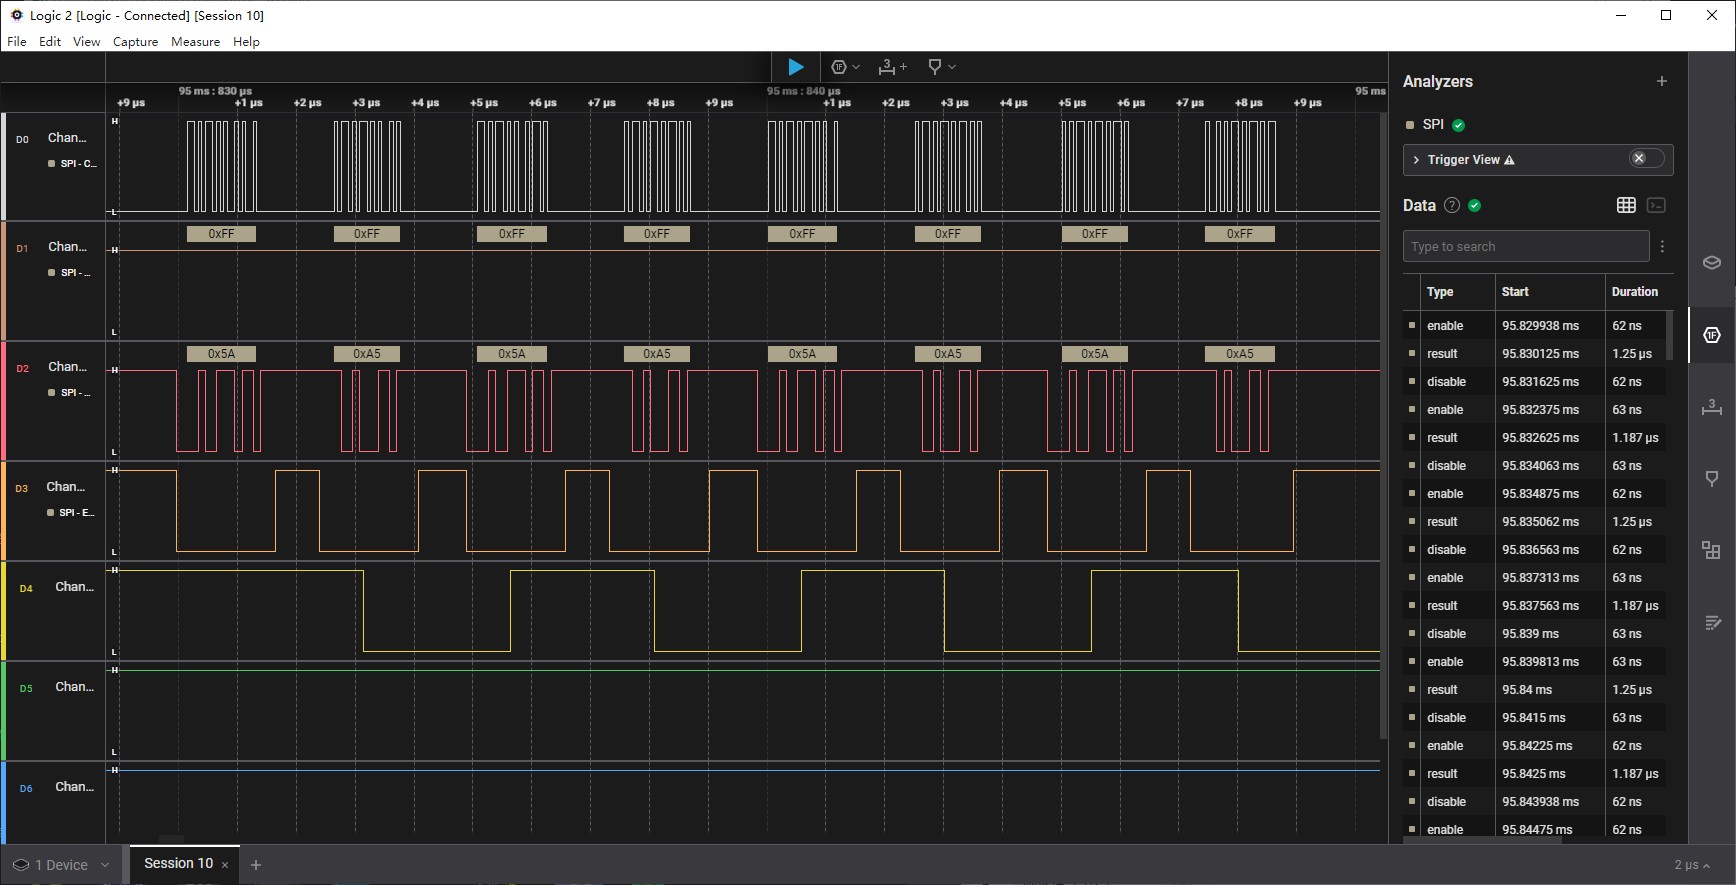Open the Timing Markers sidebar panel
Viewport: 1736px width, 885px height.
(x=1712, y=407)
